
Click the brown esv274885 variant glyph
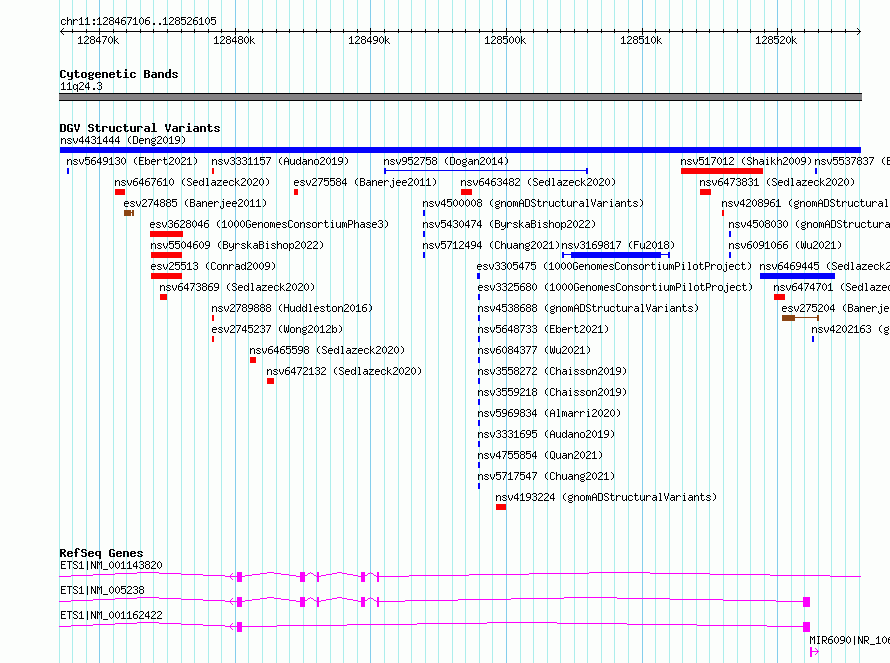click(129, 213)
